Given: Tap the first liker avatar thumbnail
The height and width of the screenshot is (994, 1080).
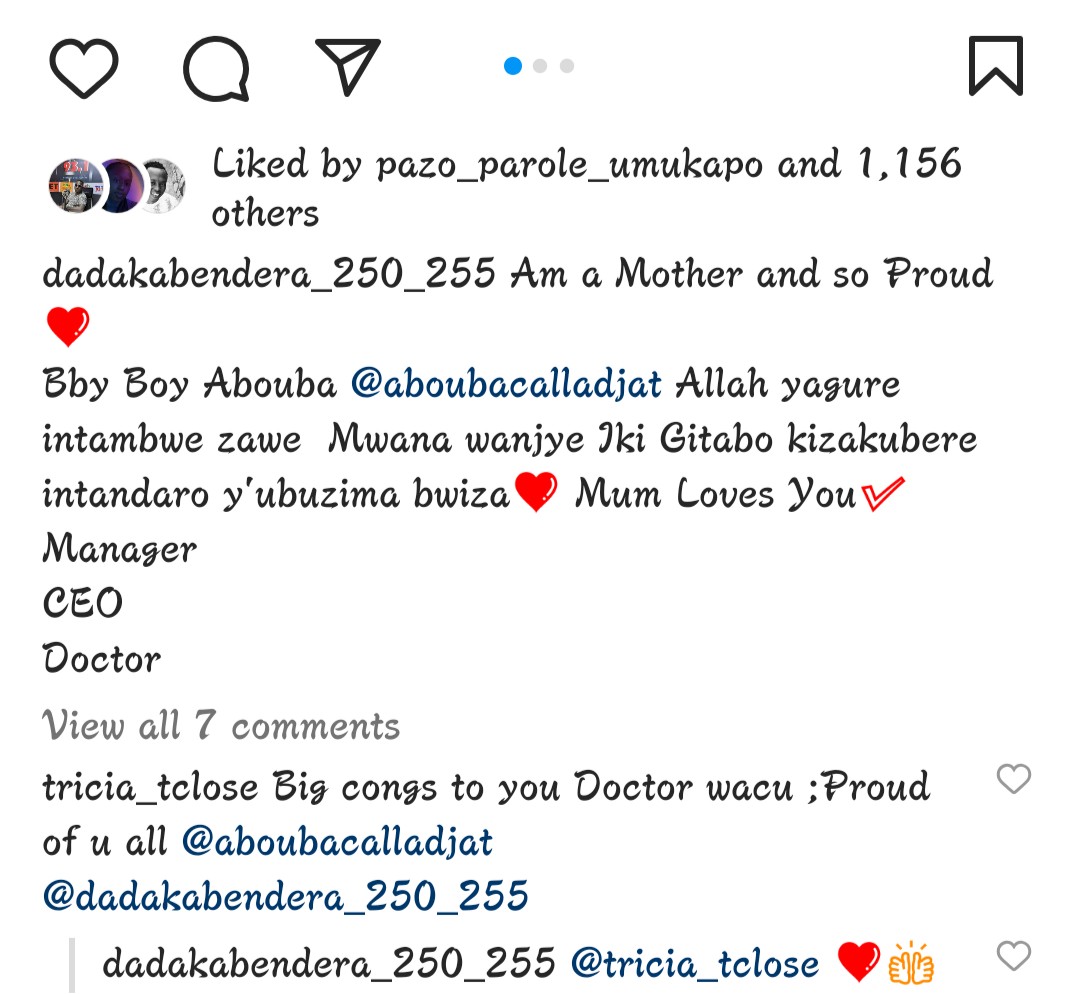Looking at the screenshot, I should click(x=74, y=186).
